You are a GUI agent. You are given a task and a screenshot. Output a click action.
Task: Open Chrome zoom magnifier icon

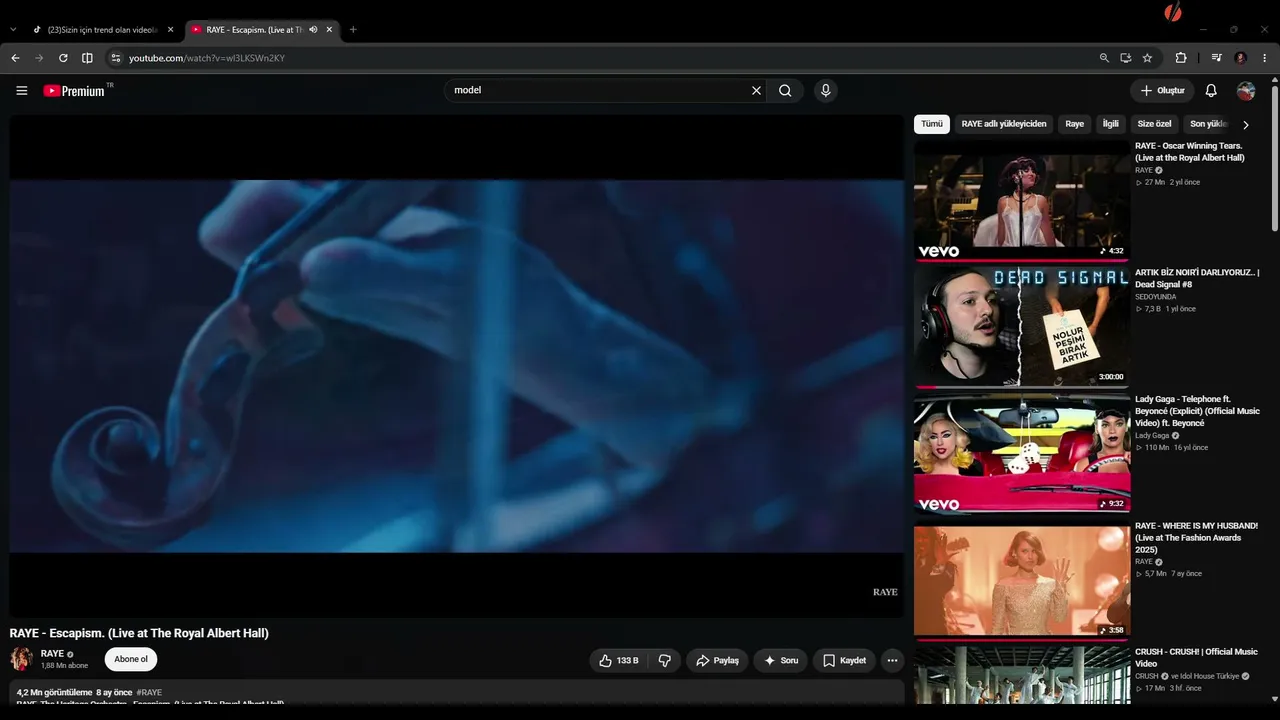coord(1104,58)
